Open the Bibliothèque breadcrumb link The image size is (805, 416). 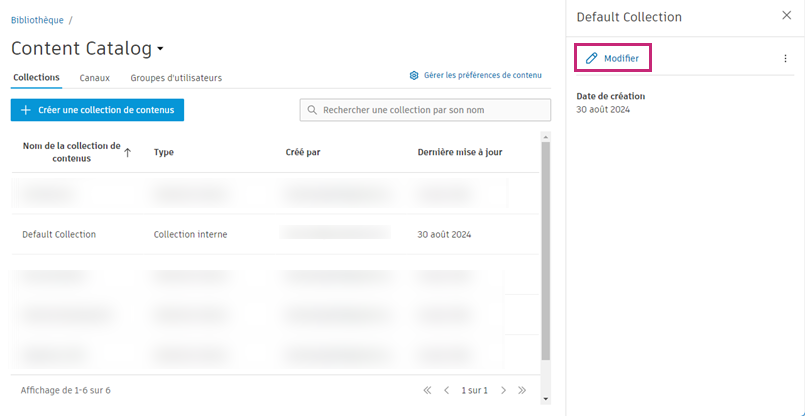(37, 21)
